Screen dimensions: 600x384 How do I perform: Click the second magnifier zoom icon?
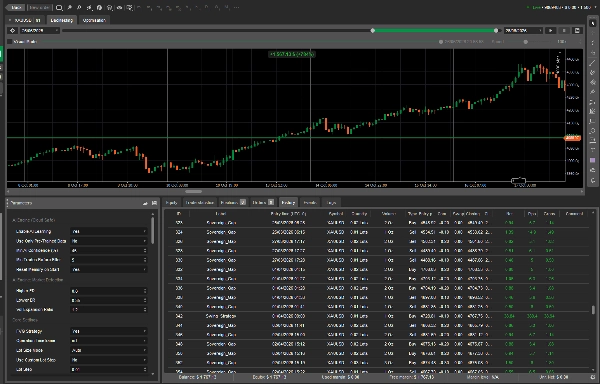point(79,7)
